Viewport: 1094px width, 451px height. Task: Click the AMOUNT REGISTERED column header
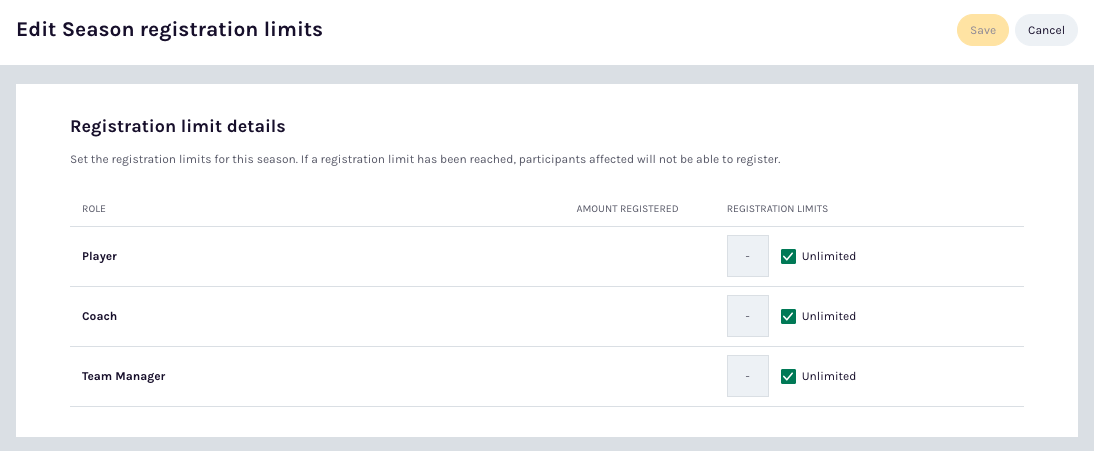tap(627, 209)
